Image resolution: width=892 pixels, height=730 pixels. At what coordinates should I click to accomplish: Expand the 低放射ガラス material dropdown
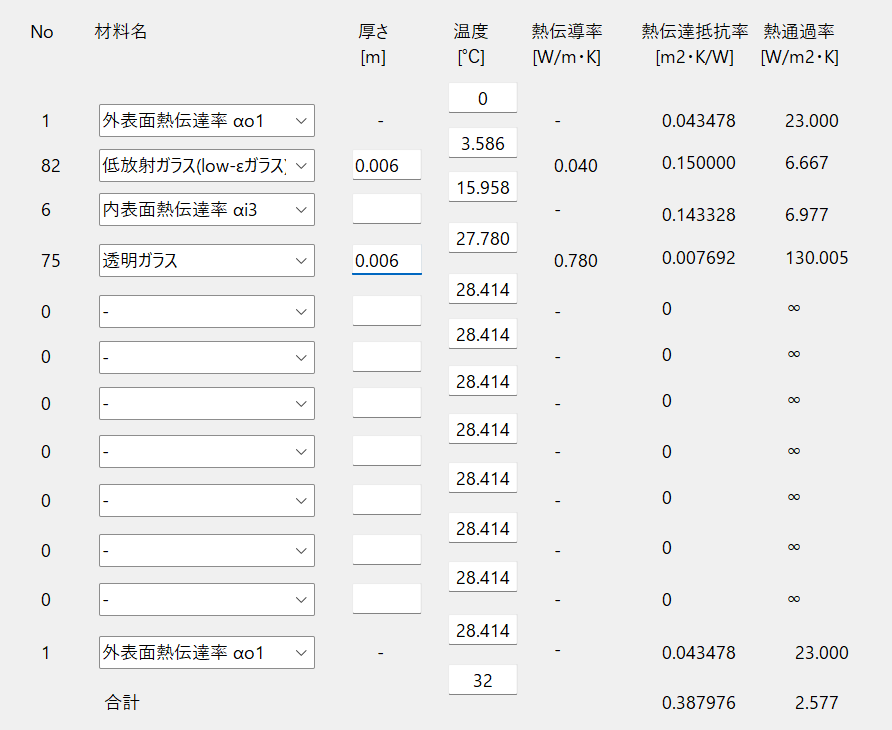pos(207,166)
